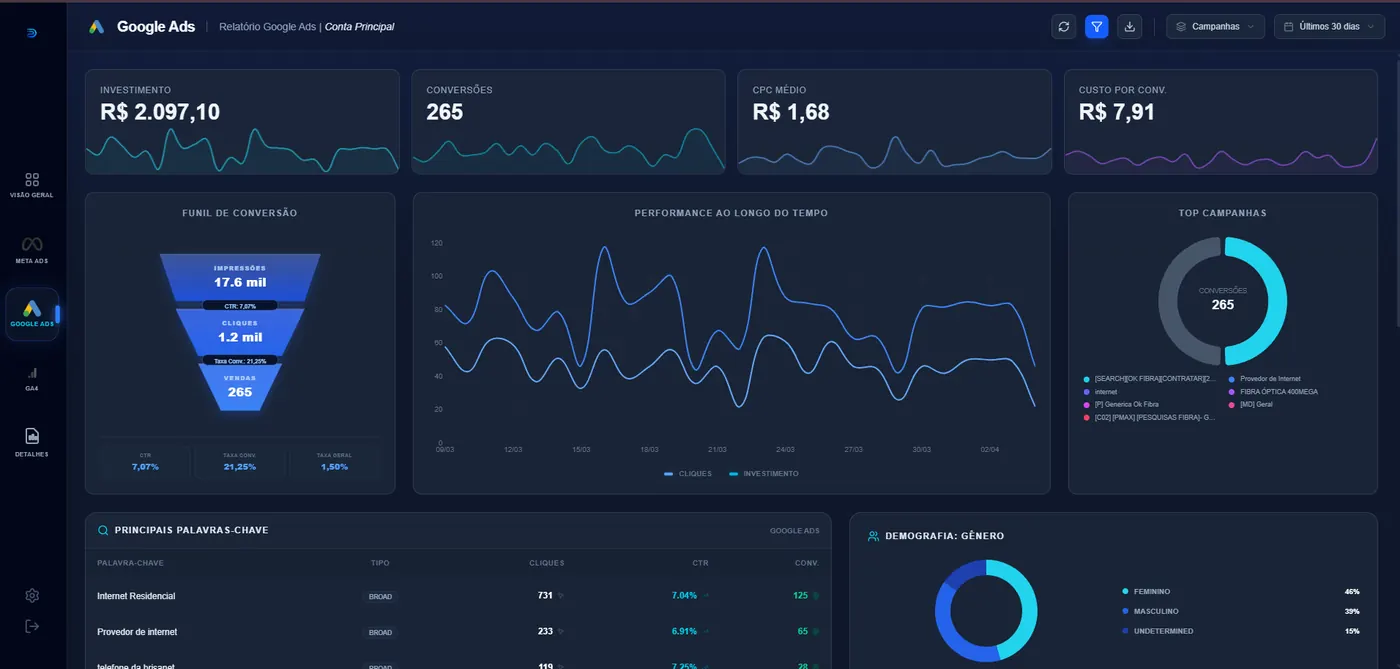Click the cyan segment of Top Campanhas donut
The width and height of the screenshot is (1400, 669).
(x=1277, y=300)
